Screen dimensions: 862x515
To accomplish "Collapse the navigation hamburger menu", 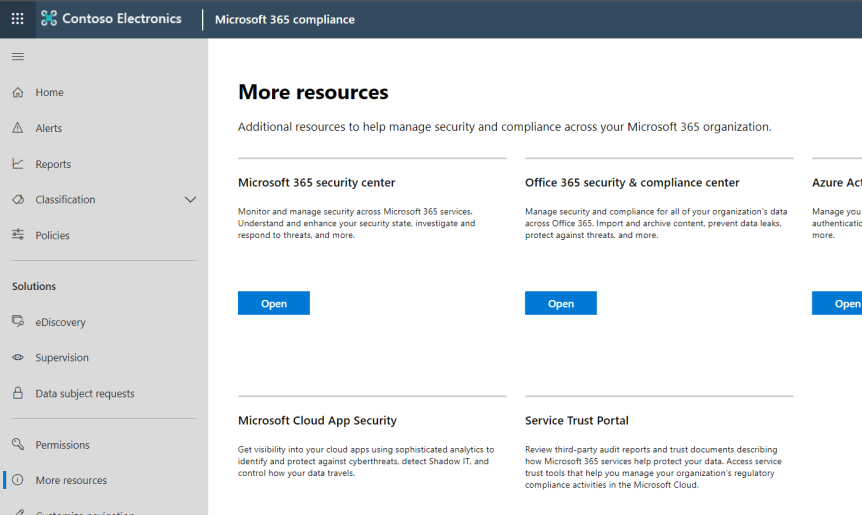I will (18, 57).
